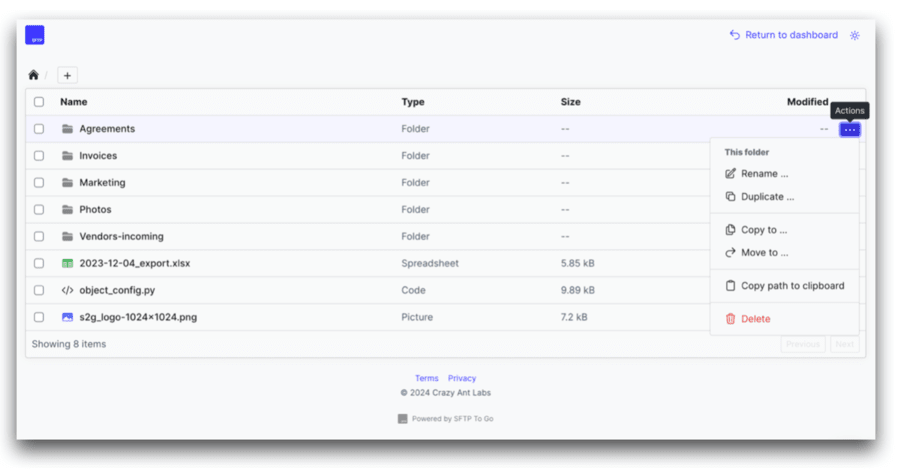
Task: Open the Terms link in footer
Action: pos(426,379)
